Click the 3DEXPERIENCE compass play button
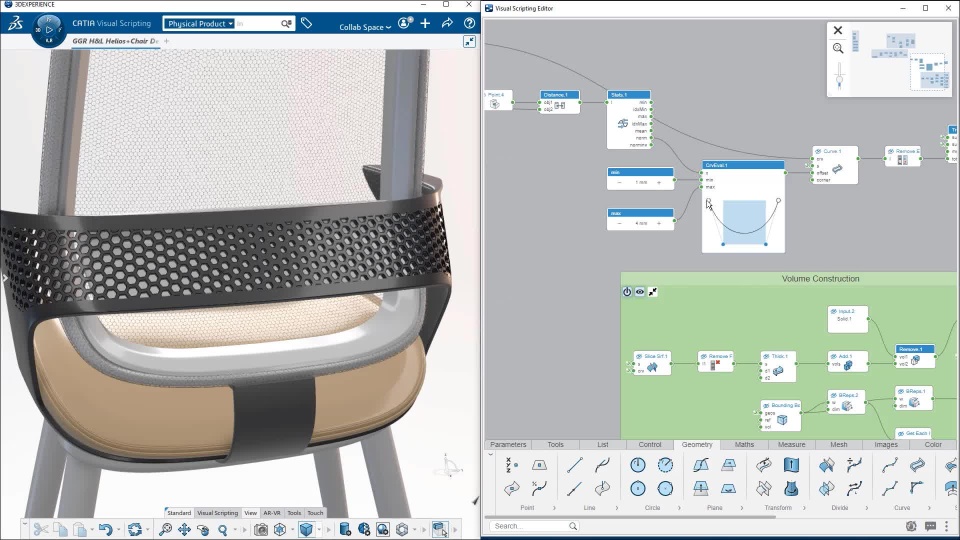The width and height of the screenshot is (960, 540). 49,29
